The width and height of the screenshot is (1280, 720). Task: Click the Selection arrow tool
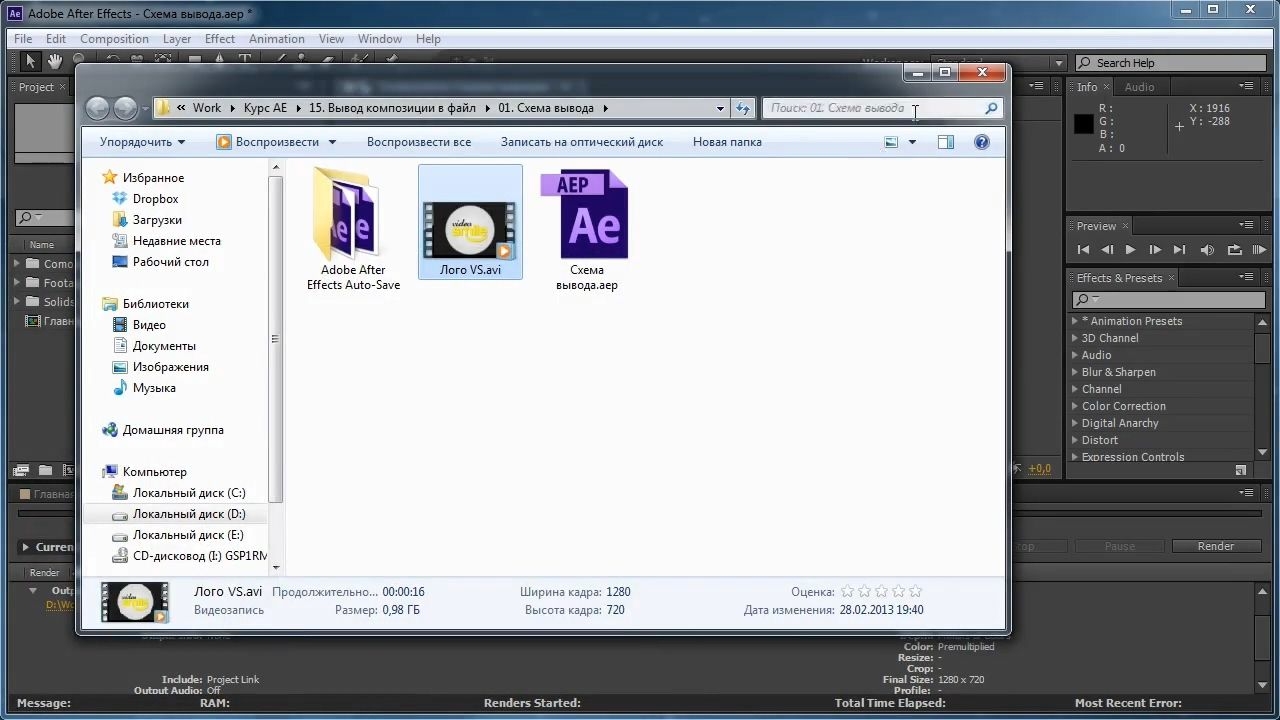(x=30, y=61)
